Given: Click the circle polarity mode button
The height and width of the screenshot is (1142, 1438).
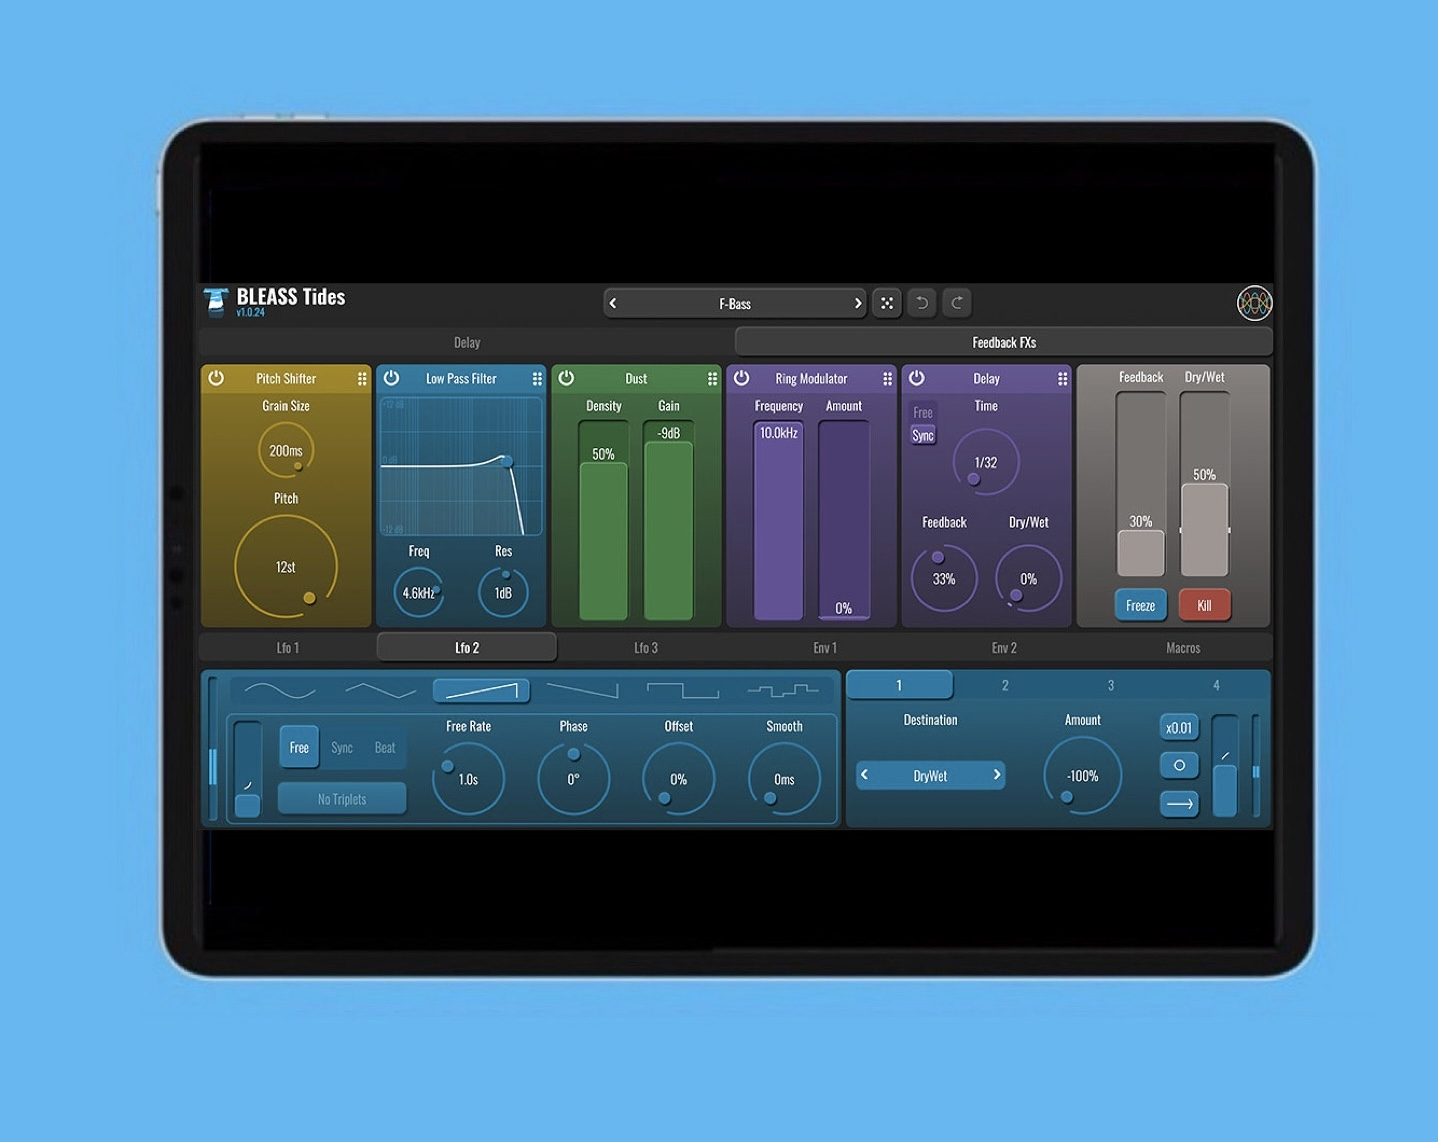Looking at the screenshot, I should click(x=1179, y=765).
